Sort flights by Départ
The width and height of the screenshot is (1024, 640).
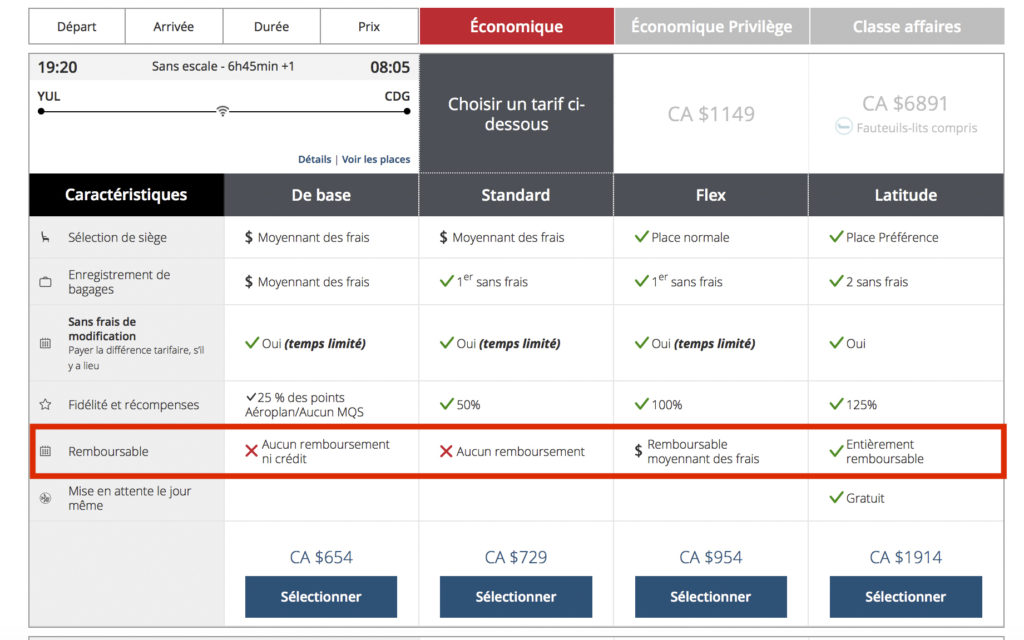click(x=78, y=27)
